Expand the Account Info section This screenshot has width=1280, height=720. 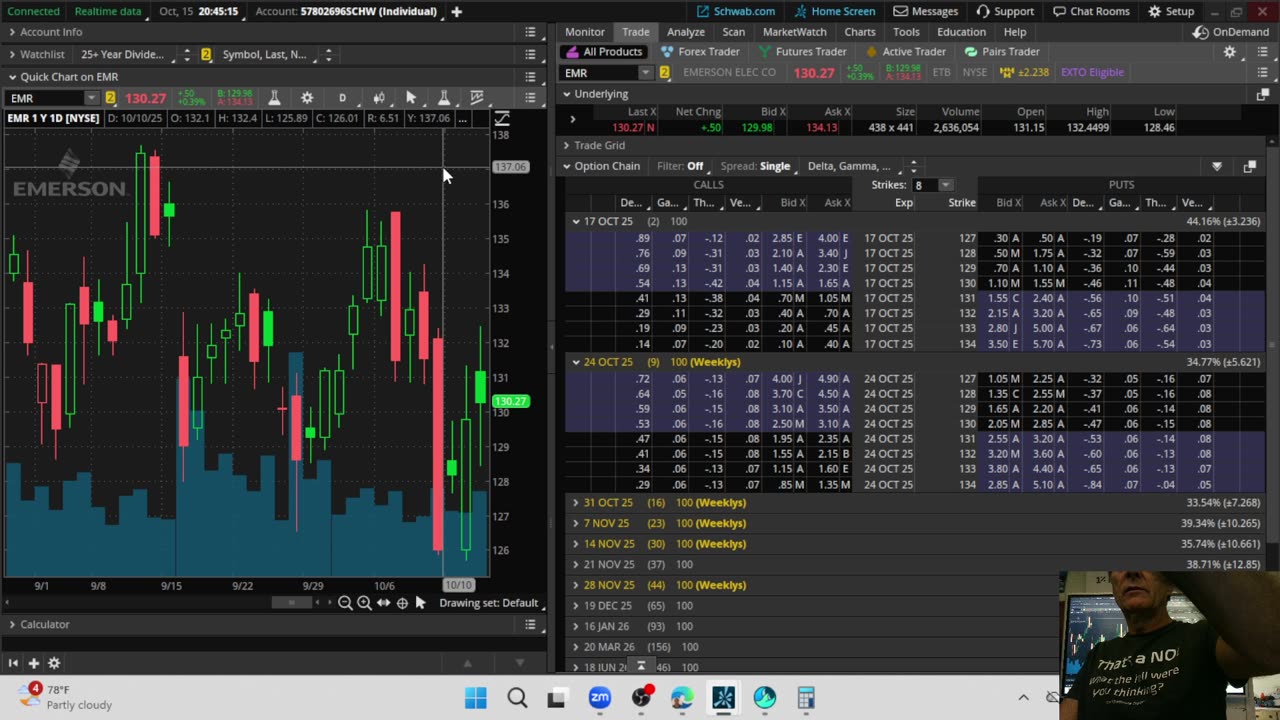[12, 32]
